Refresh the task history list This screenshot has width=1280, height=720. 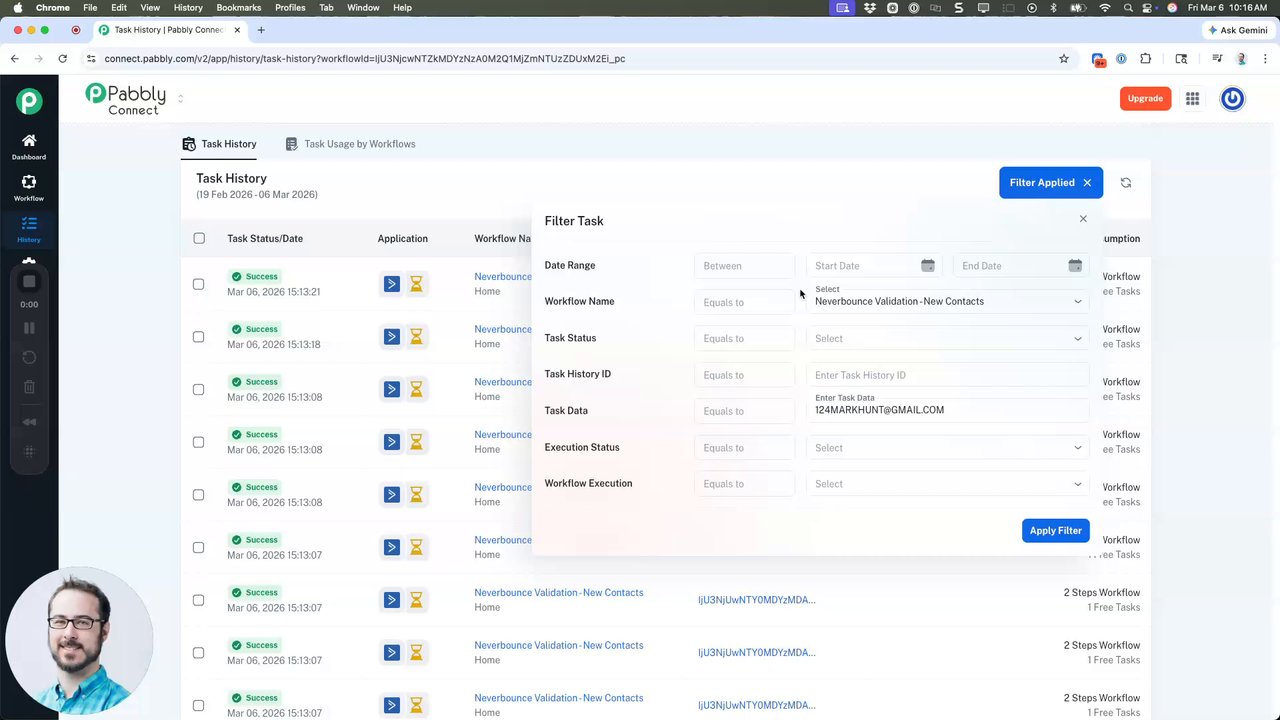[1126, 183]
